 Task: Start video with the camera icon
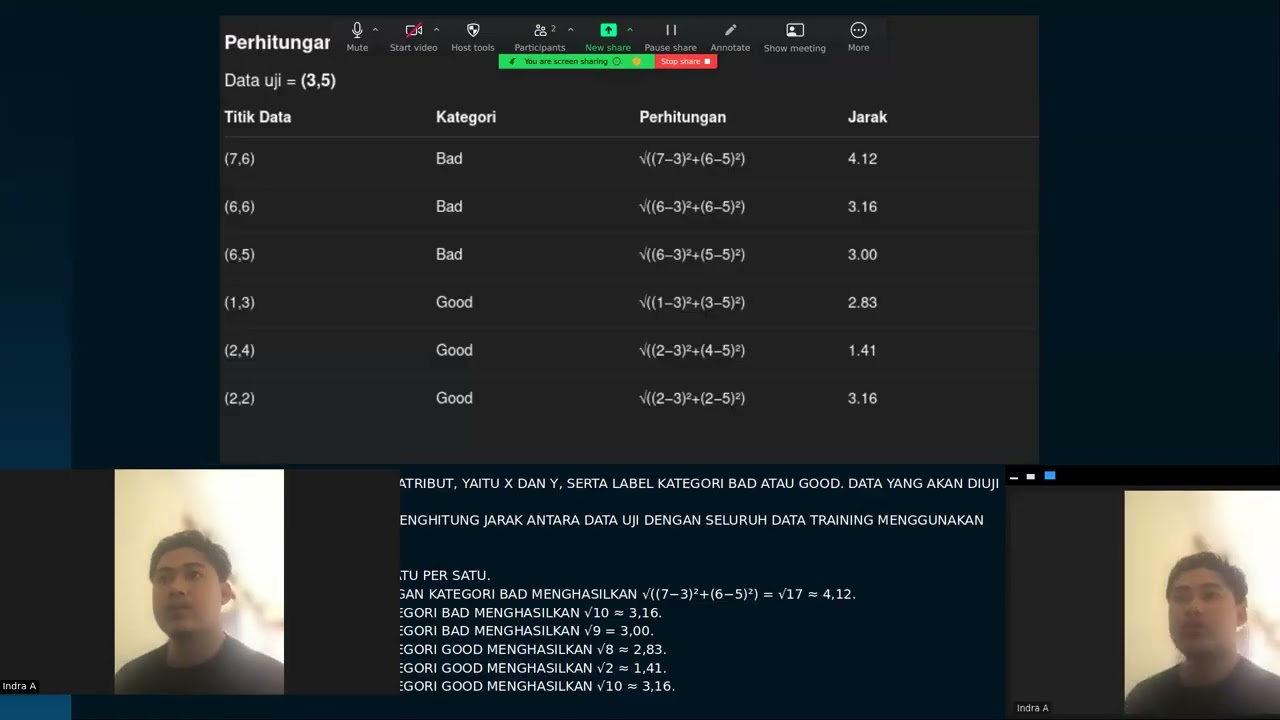(x=413, y=37)
